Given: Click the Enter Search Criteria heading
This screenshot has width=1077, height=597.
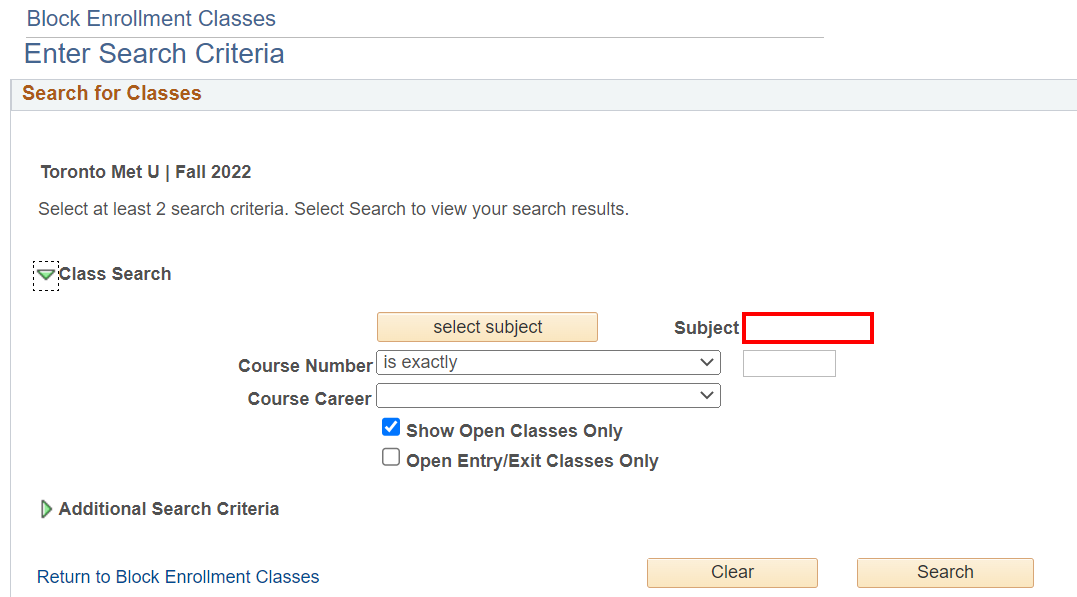Looking at the screenshot, I should tap(154, 53).
